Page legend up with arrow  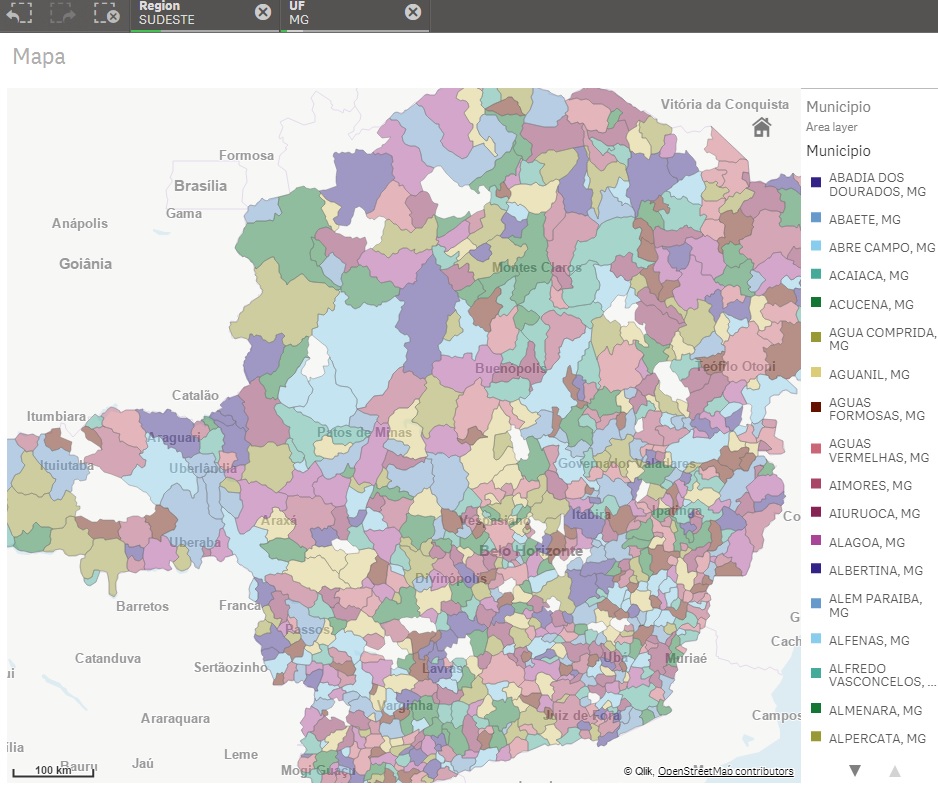[895, 770]
